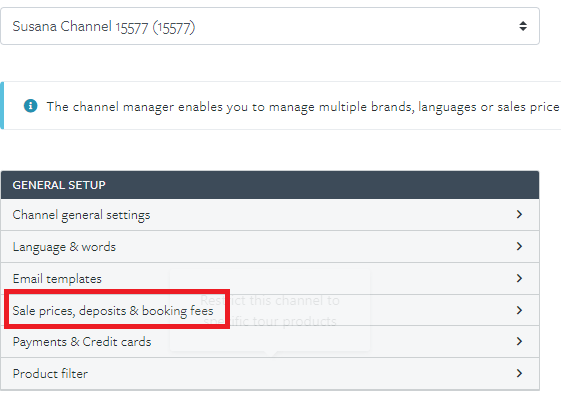Image resolution: width=561 pixels, height=397 pixels.
Task: Open Language & words settings
Action: (x=270, y=246)
